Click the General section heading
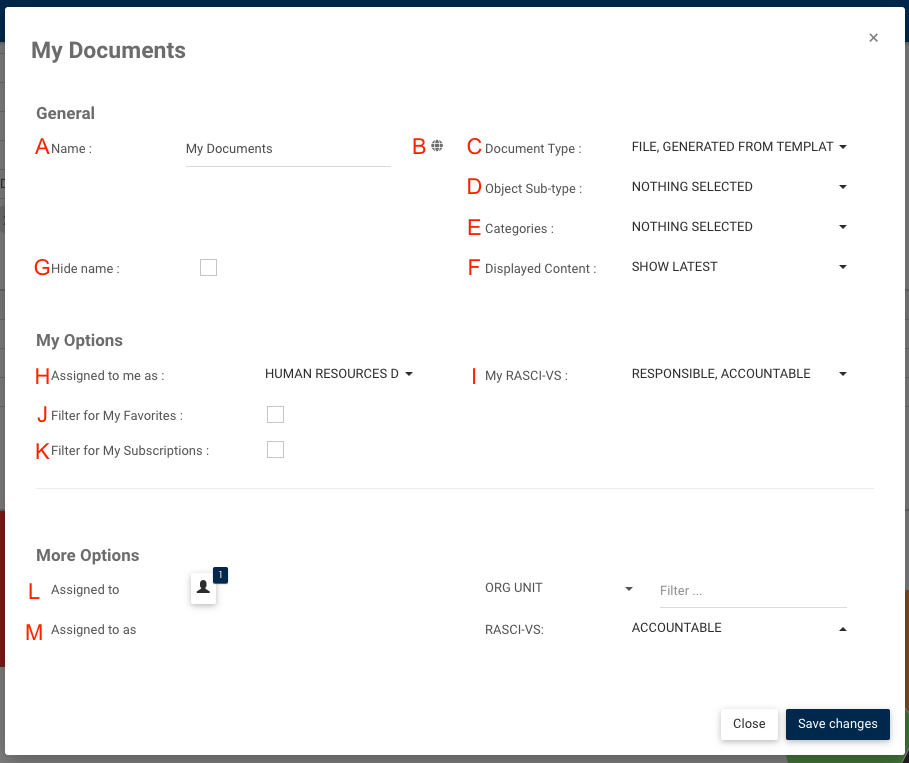 [66, 113]
